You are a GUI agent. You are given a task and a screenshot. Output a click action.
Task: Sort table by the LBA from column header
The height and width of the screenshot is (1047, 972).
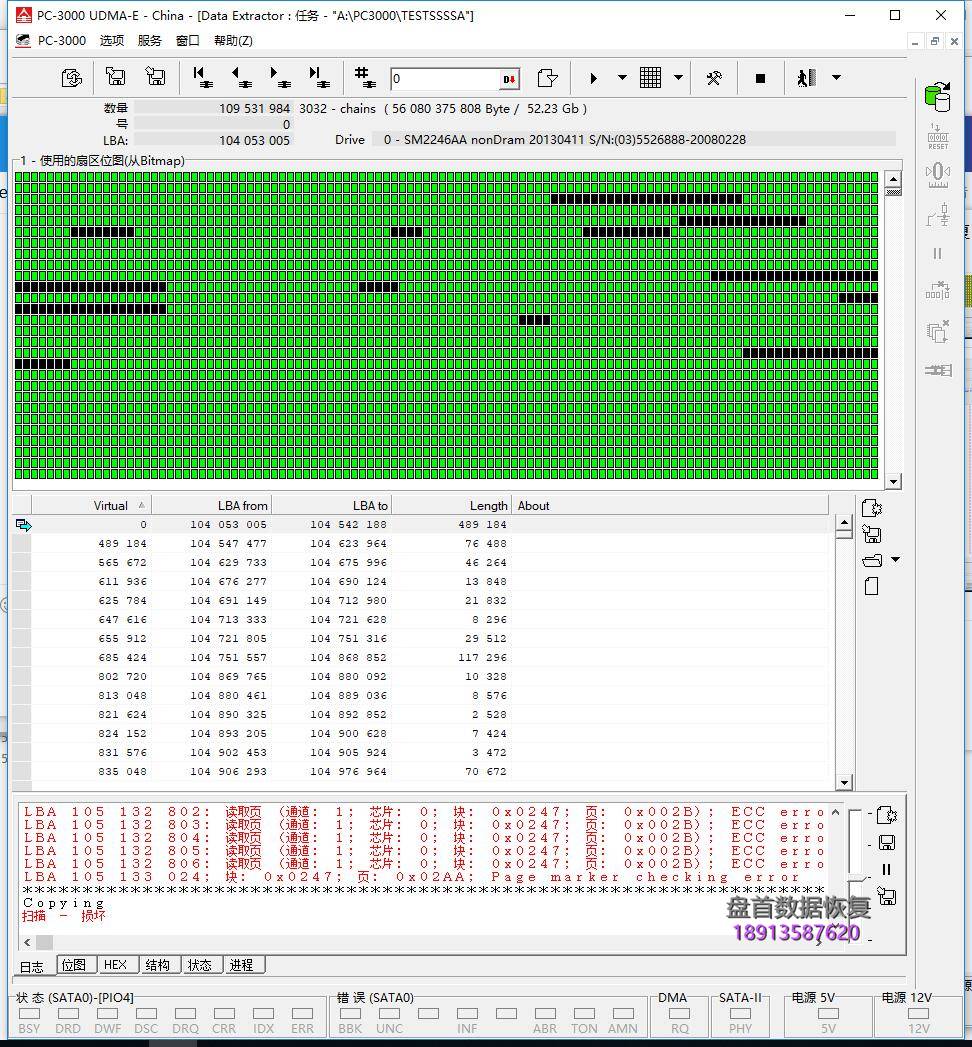(x=242, y=506)
